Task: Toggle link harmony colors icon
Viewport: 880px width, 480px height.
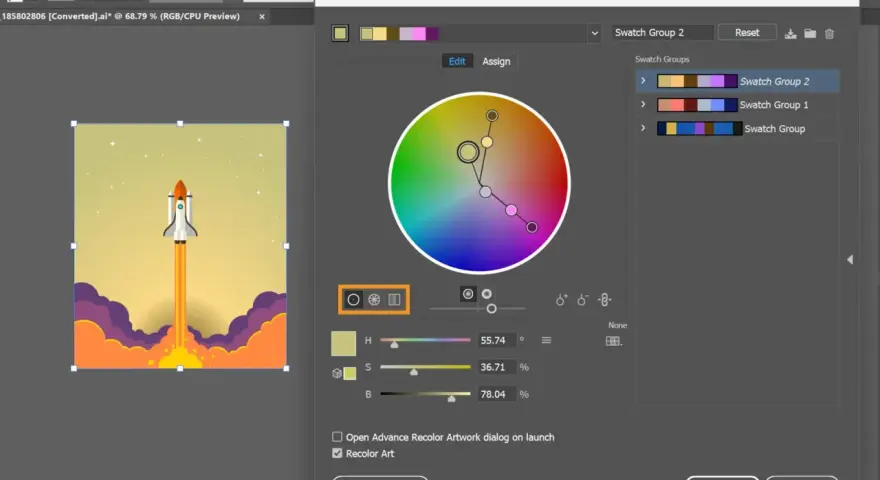Action: (604, 300)
